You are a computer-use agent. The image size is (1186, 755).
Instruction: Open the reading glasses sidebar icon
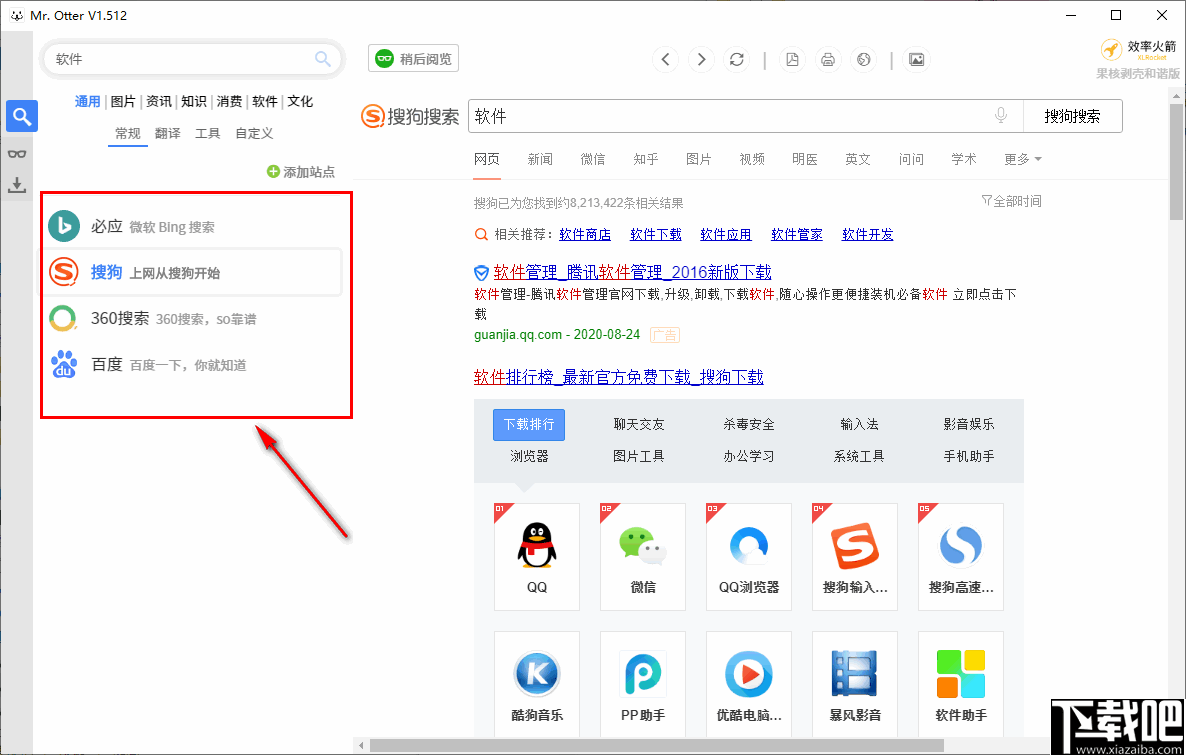17,154
